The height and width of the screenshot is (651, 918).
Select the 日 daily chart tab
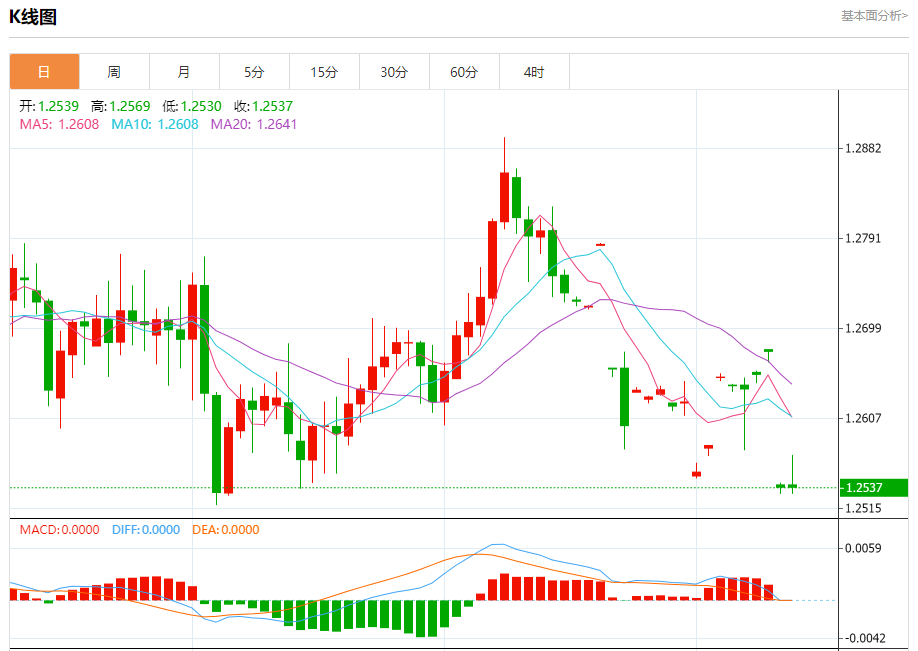pyautogui.click(x=44, y=72)
